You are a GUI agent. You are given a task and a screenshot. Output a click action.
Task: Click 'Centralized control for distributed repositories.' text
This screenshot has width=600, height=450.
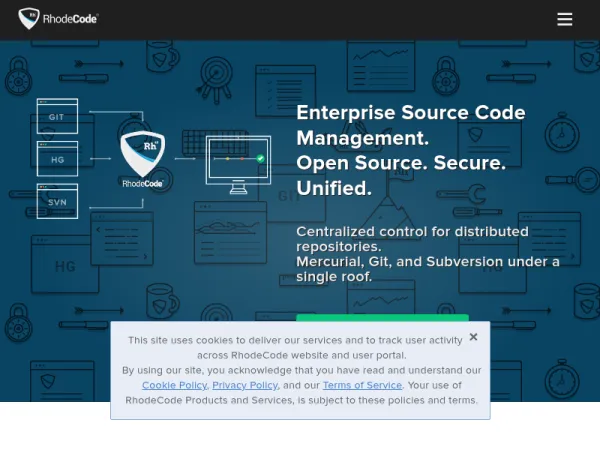point(412,239)
